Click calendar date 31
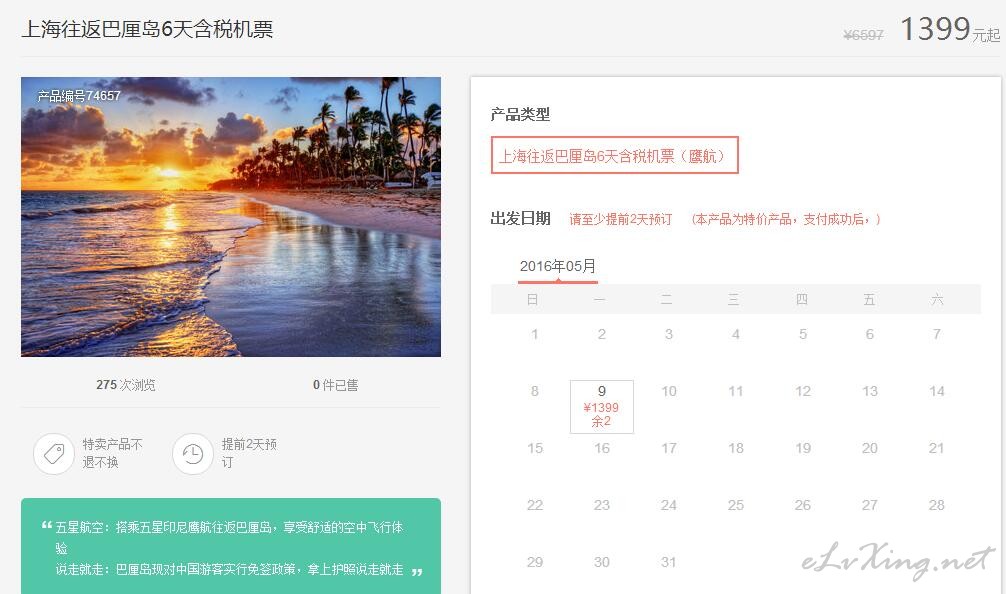Viewport: 1006px width, 594px height. [669, 563]
